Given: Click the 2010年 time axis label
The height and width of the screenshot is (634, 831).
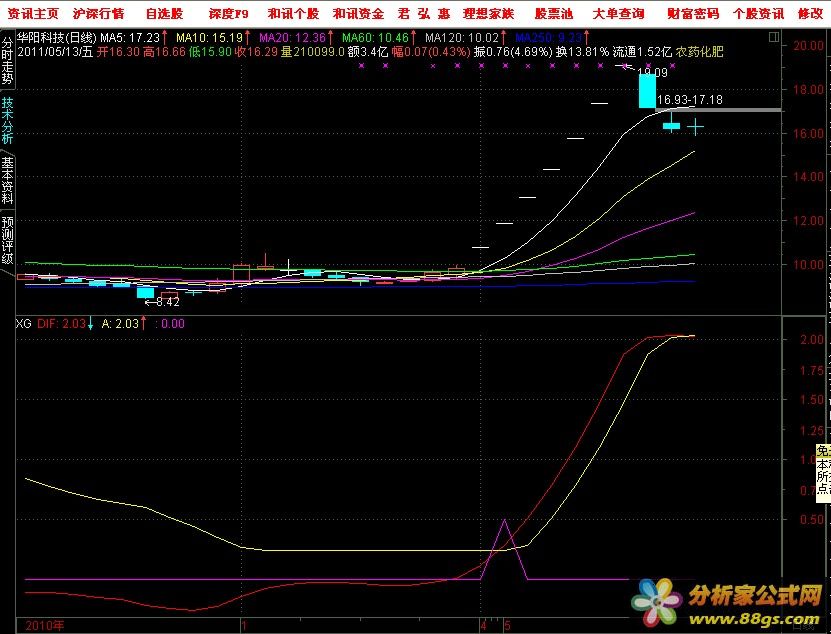Looking at the screenshot, I should click(45, 626).
